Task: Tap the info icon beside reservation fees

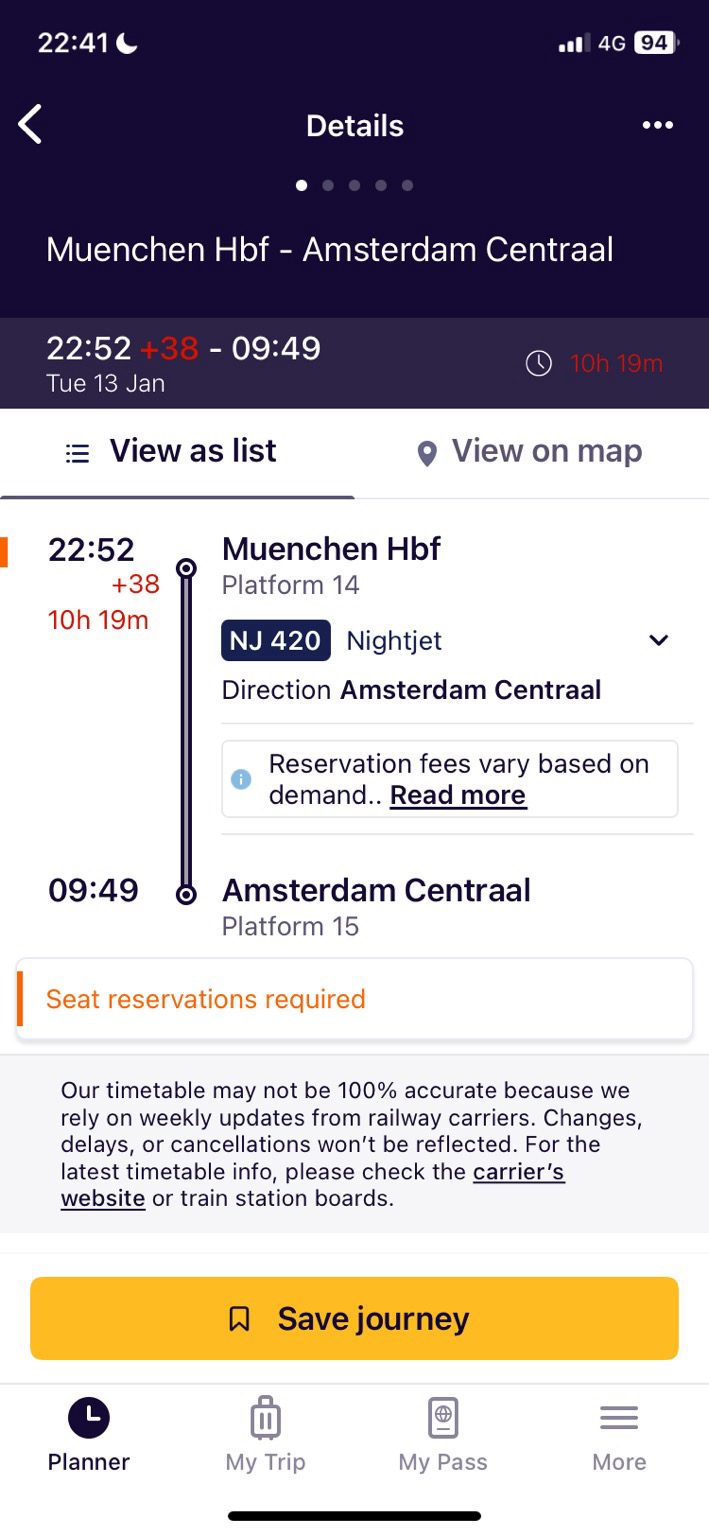Action: (241, 779)
